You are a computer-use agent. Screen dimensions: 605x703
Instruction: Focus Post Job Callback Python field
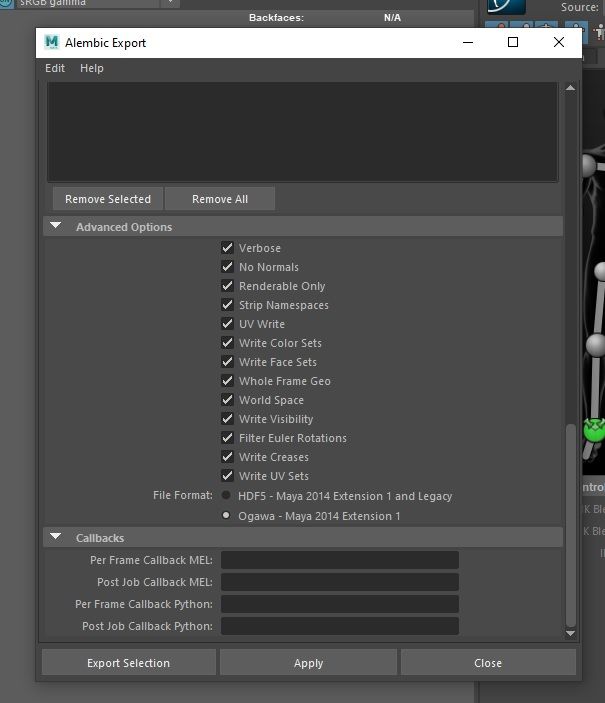[339, 626]
